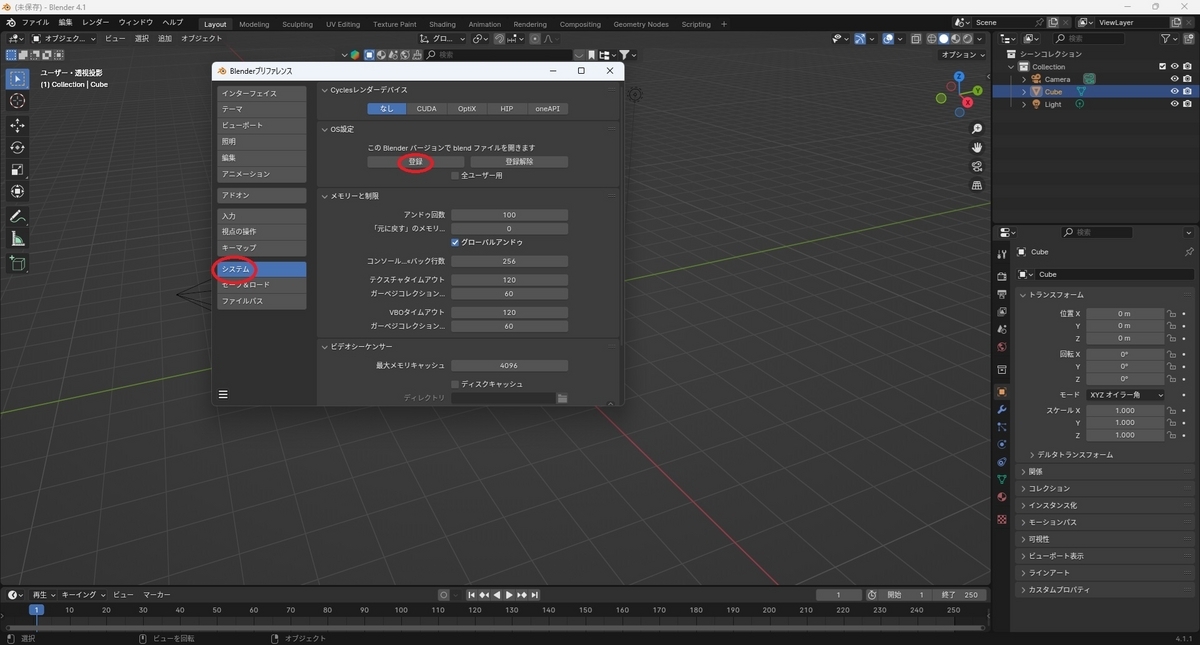Open Physics properties tab icon

[x=1002, y=444]
